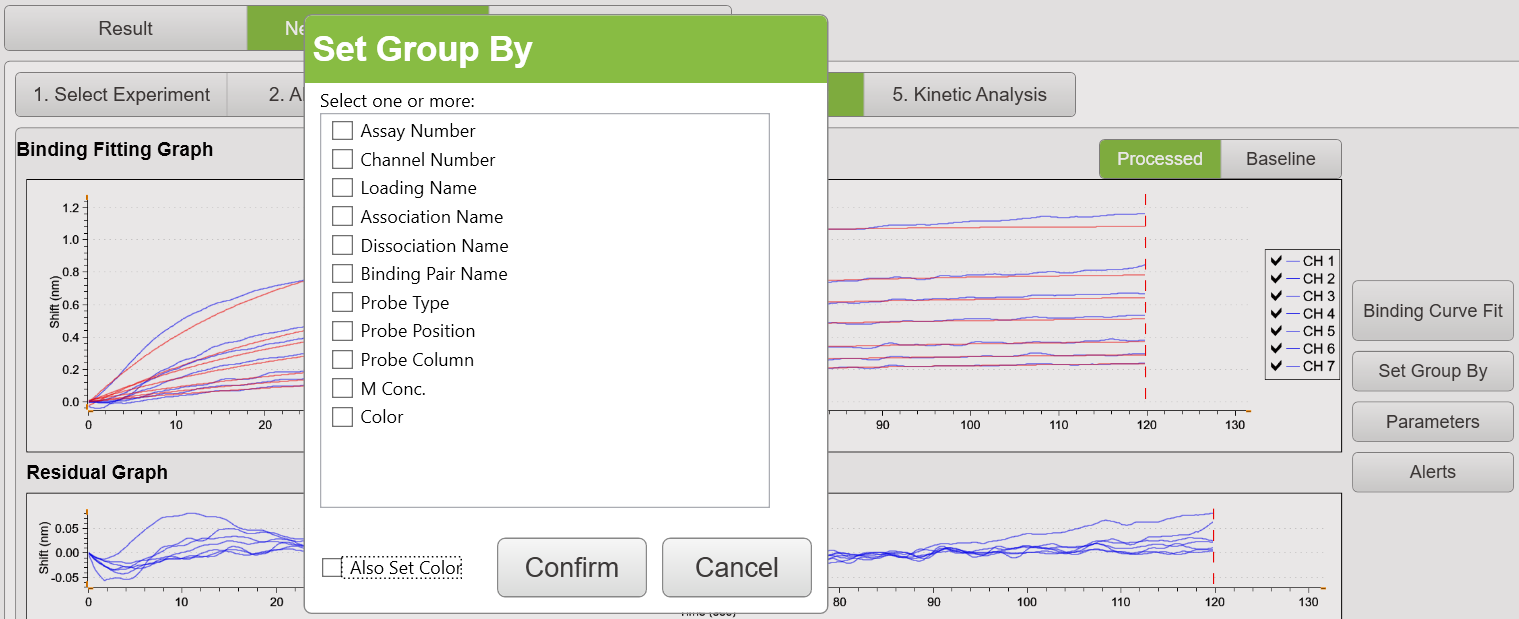Check the Channel Number option
The image size is (1519, 619).
342,159
